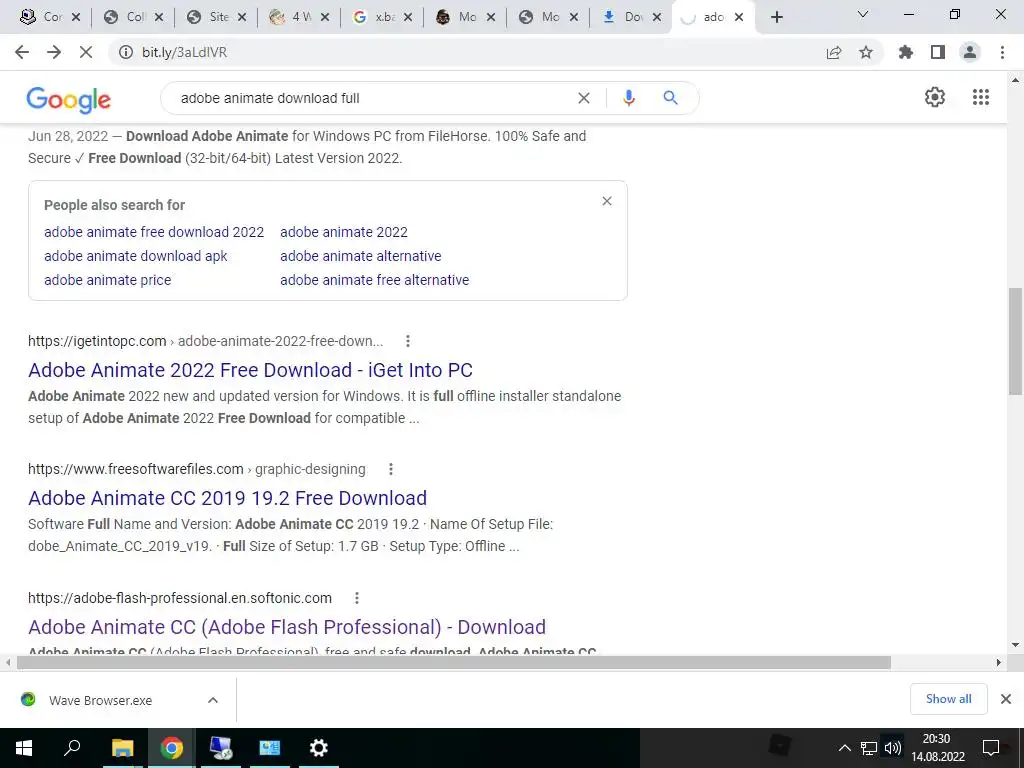This screenshot has height=768, width=1024.
Task: Clear the Google search box text
Action: coord(584,98)
